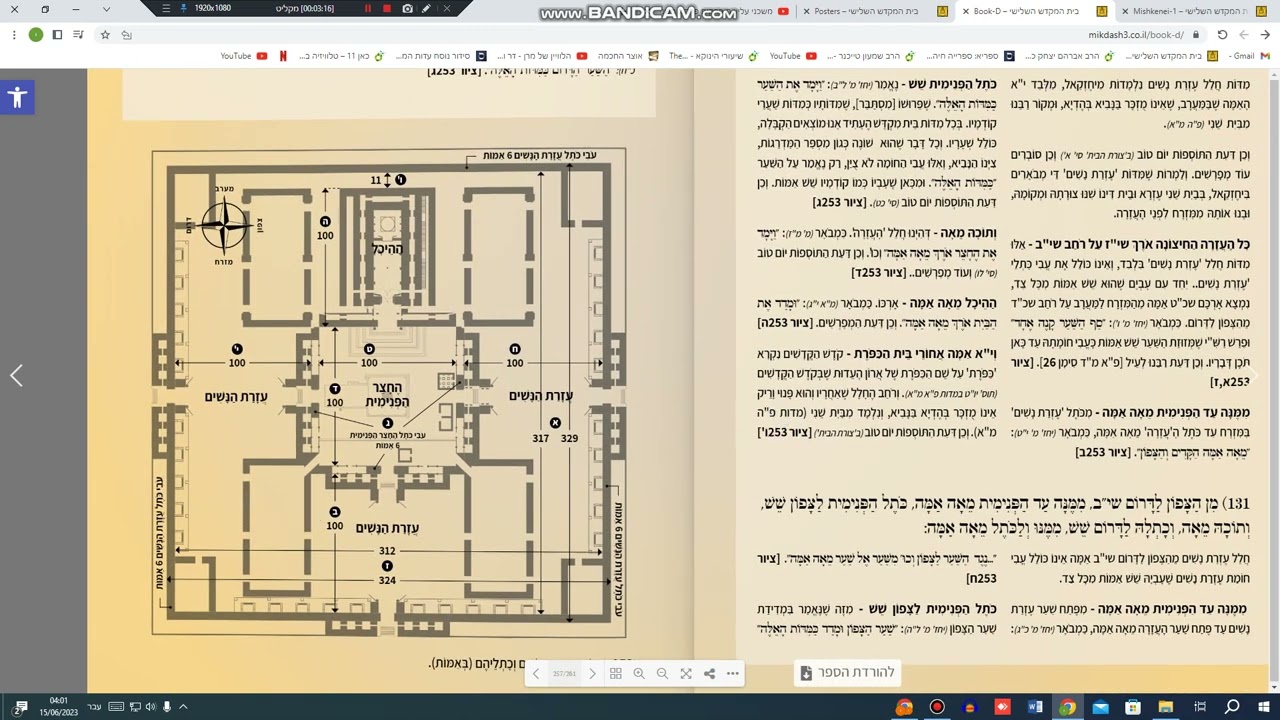Close the Book-D browser tab
This screenshot has height=720, width=1280.
967,11
